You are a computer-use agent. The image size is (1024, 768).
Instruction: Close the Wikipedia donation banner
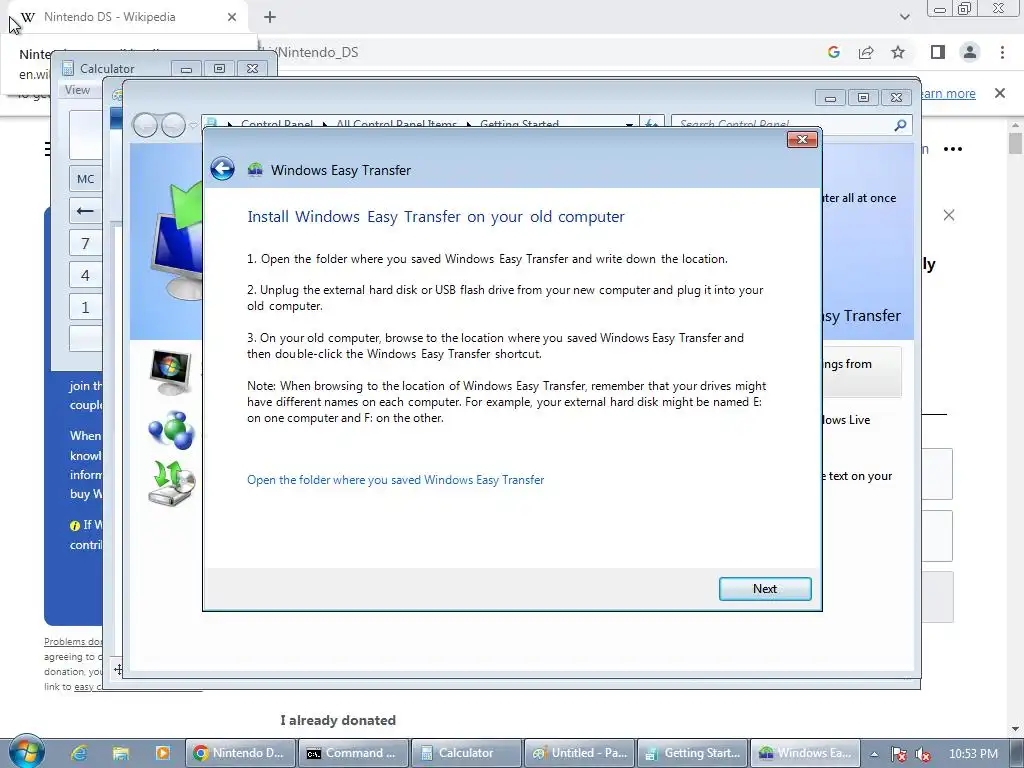[x=949, y=215]
